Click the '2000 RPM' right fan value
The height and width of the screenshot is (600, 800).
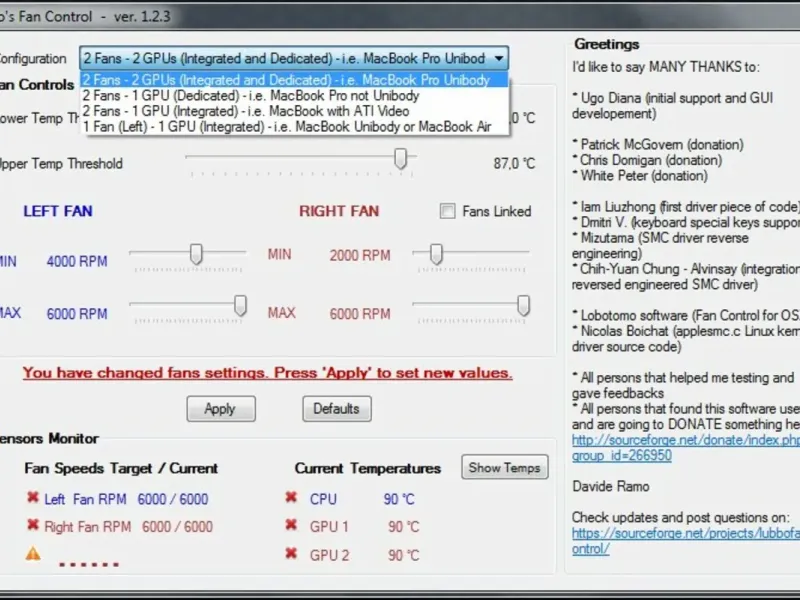(360, 255)
